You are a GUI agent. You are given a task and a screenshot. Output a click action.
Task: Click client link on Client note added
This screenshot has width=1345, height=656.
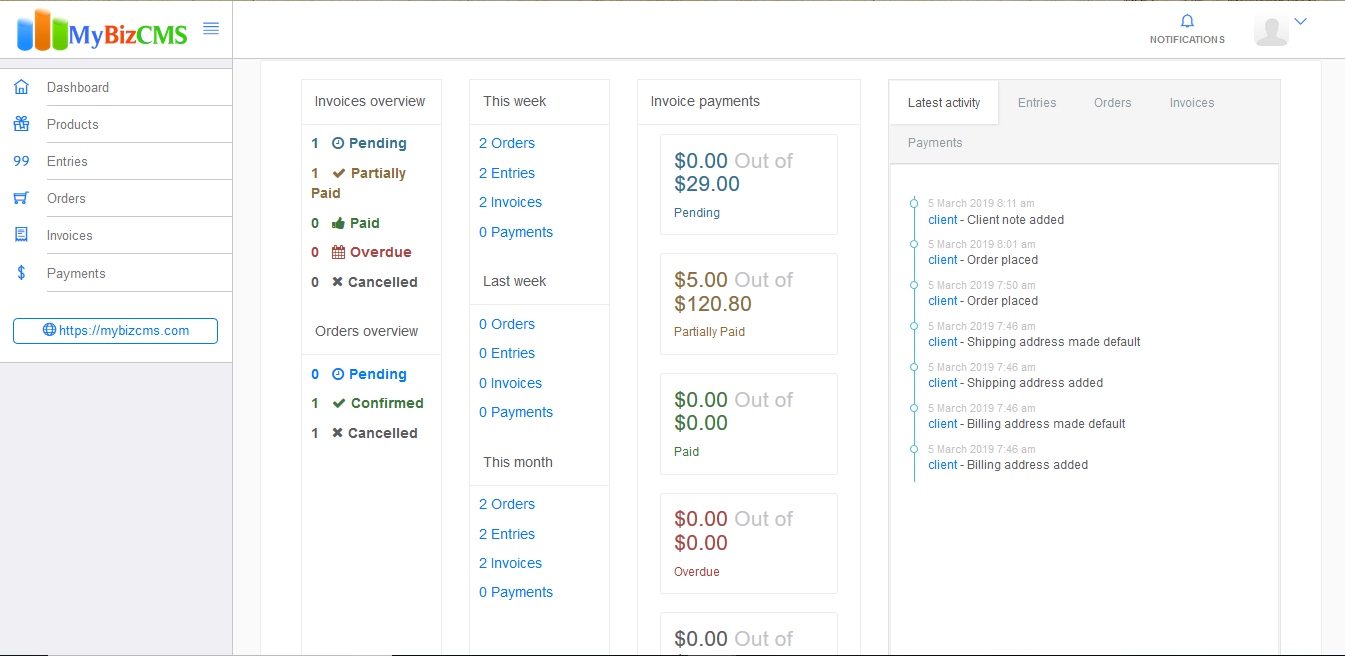click(943, 220)
